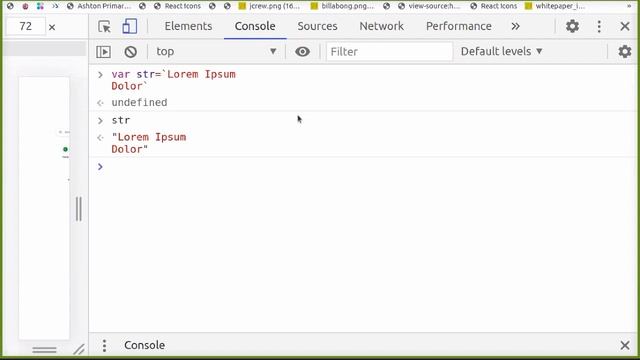Open the DevTools three-dot customize menu
Viewport: 640px width, 360px height.
click(x=599, y=27)
